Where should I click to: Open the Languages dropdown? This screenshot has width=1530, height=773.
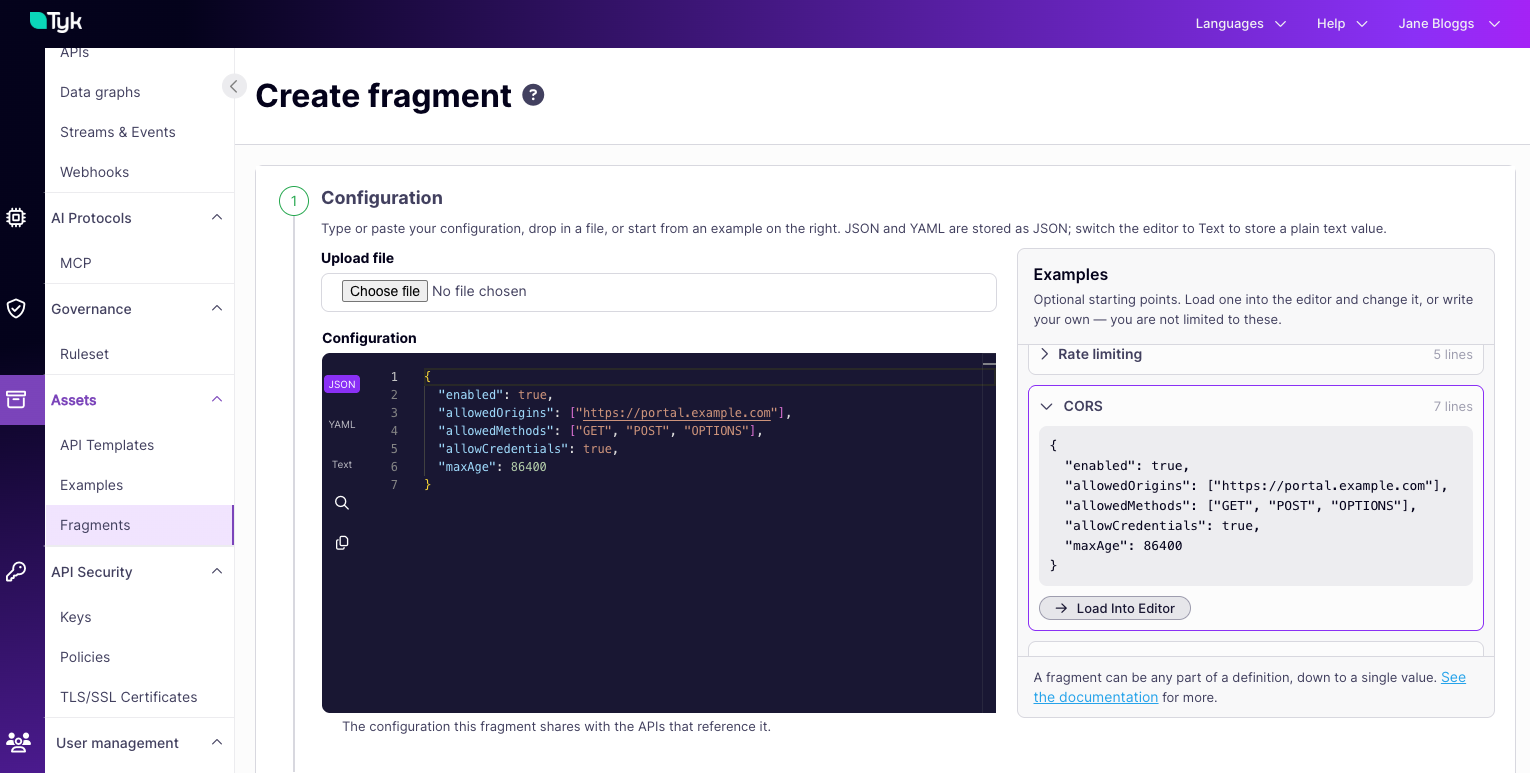click(1241, 23)
